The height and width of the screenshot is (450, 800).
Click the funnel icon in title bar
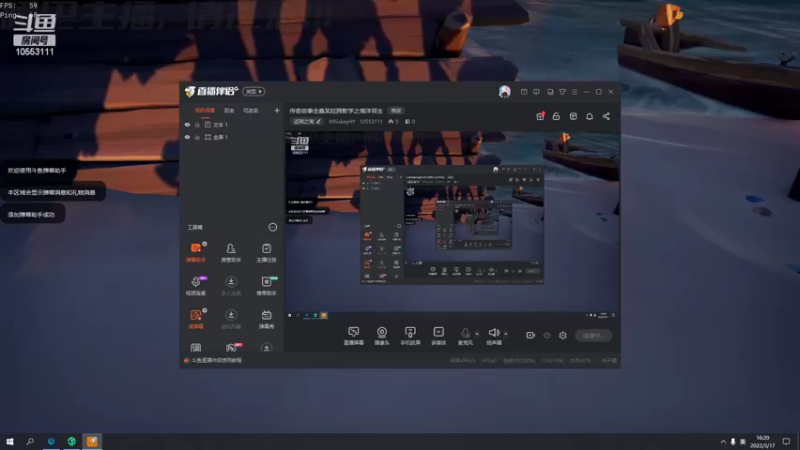[562, 92]
